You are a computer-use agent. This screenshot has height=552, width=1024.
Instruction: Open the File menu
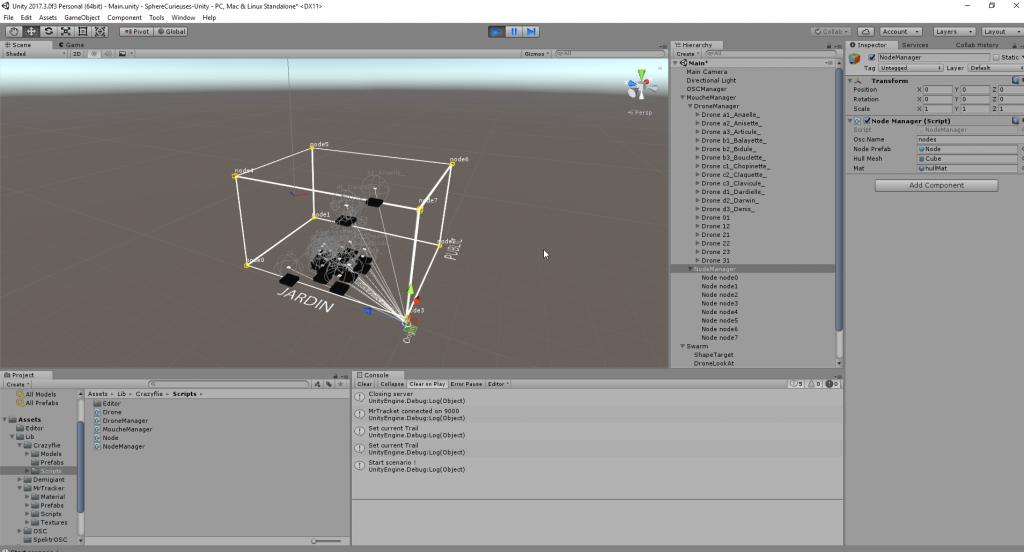click(8, 18)
